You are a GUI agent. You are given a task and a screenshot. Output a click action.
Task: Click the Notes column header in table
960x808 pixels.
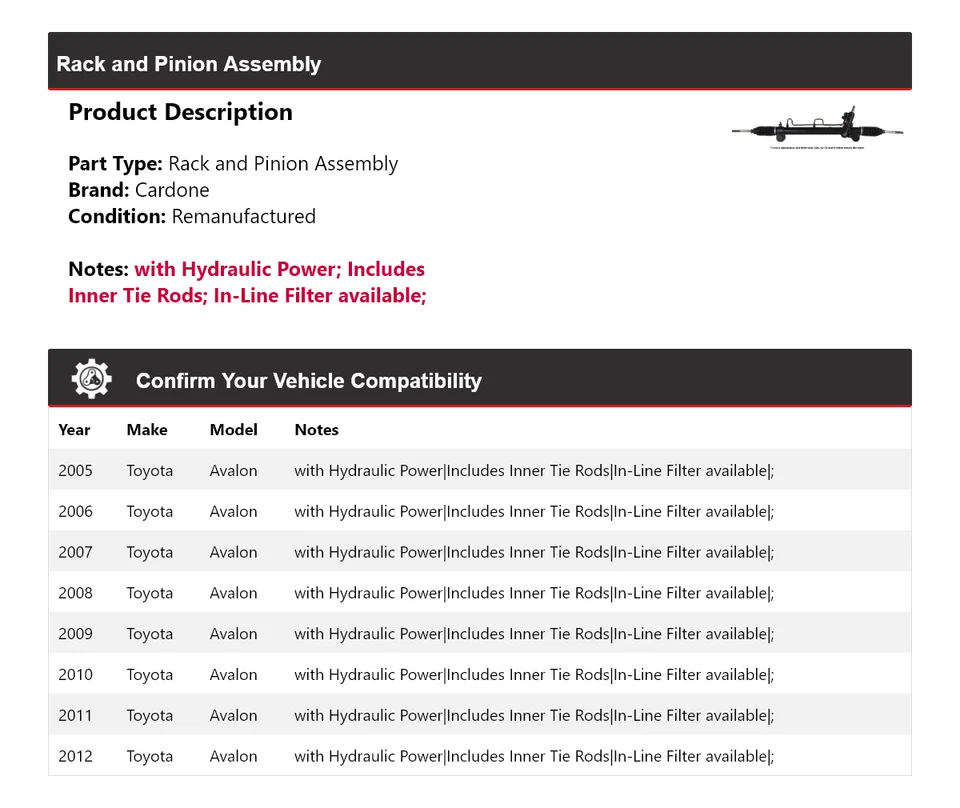pos(316,430)
